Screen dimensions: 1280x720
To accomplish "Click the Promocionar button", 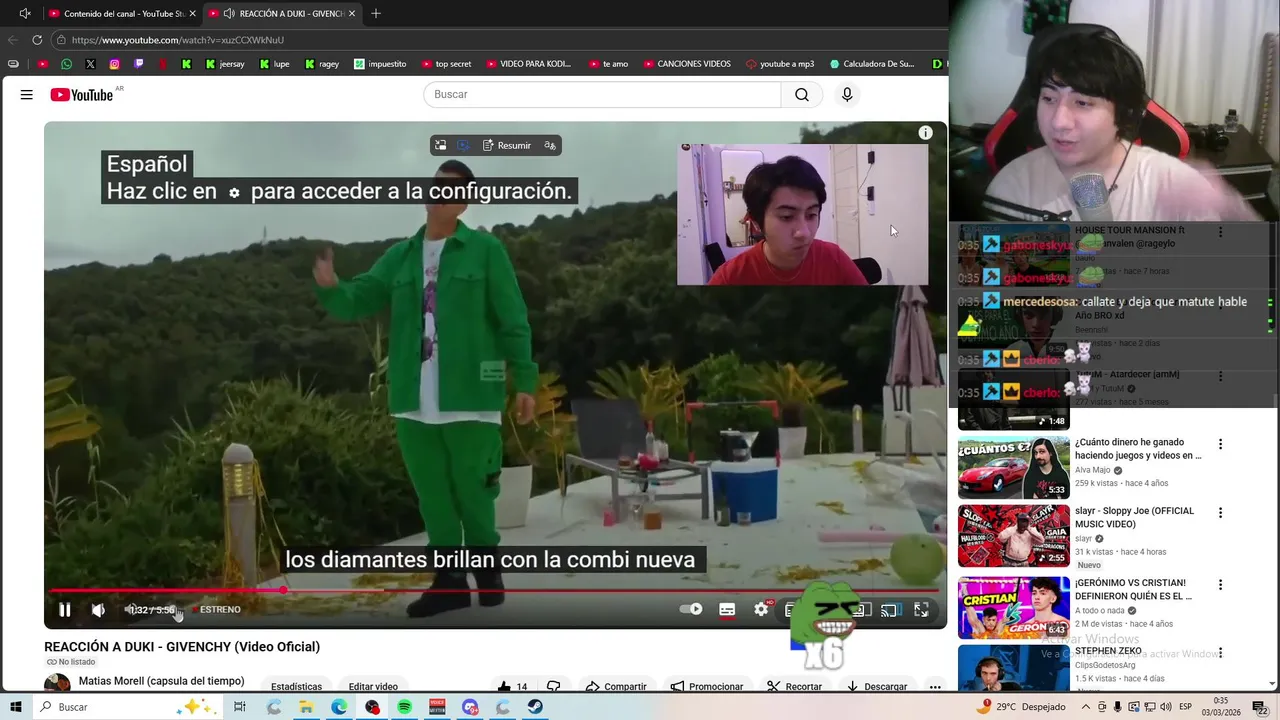I will [x=707, y=687].
